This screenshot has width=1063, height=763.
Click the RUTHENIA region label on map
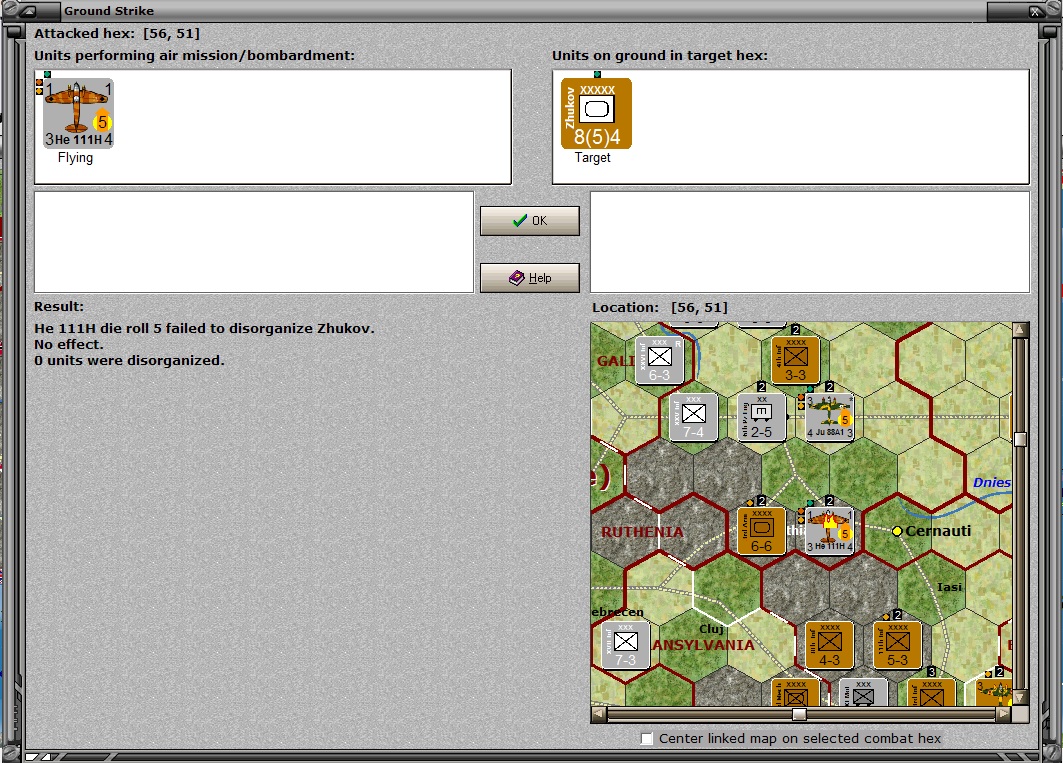point(642,532)
